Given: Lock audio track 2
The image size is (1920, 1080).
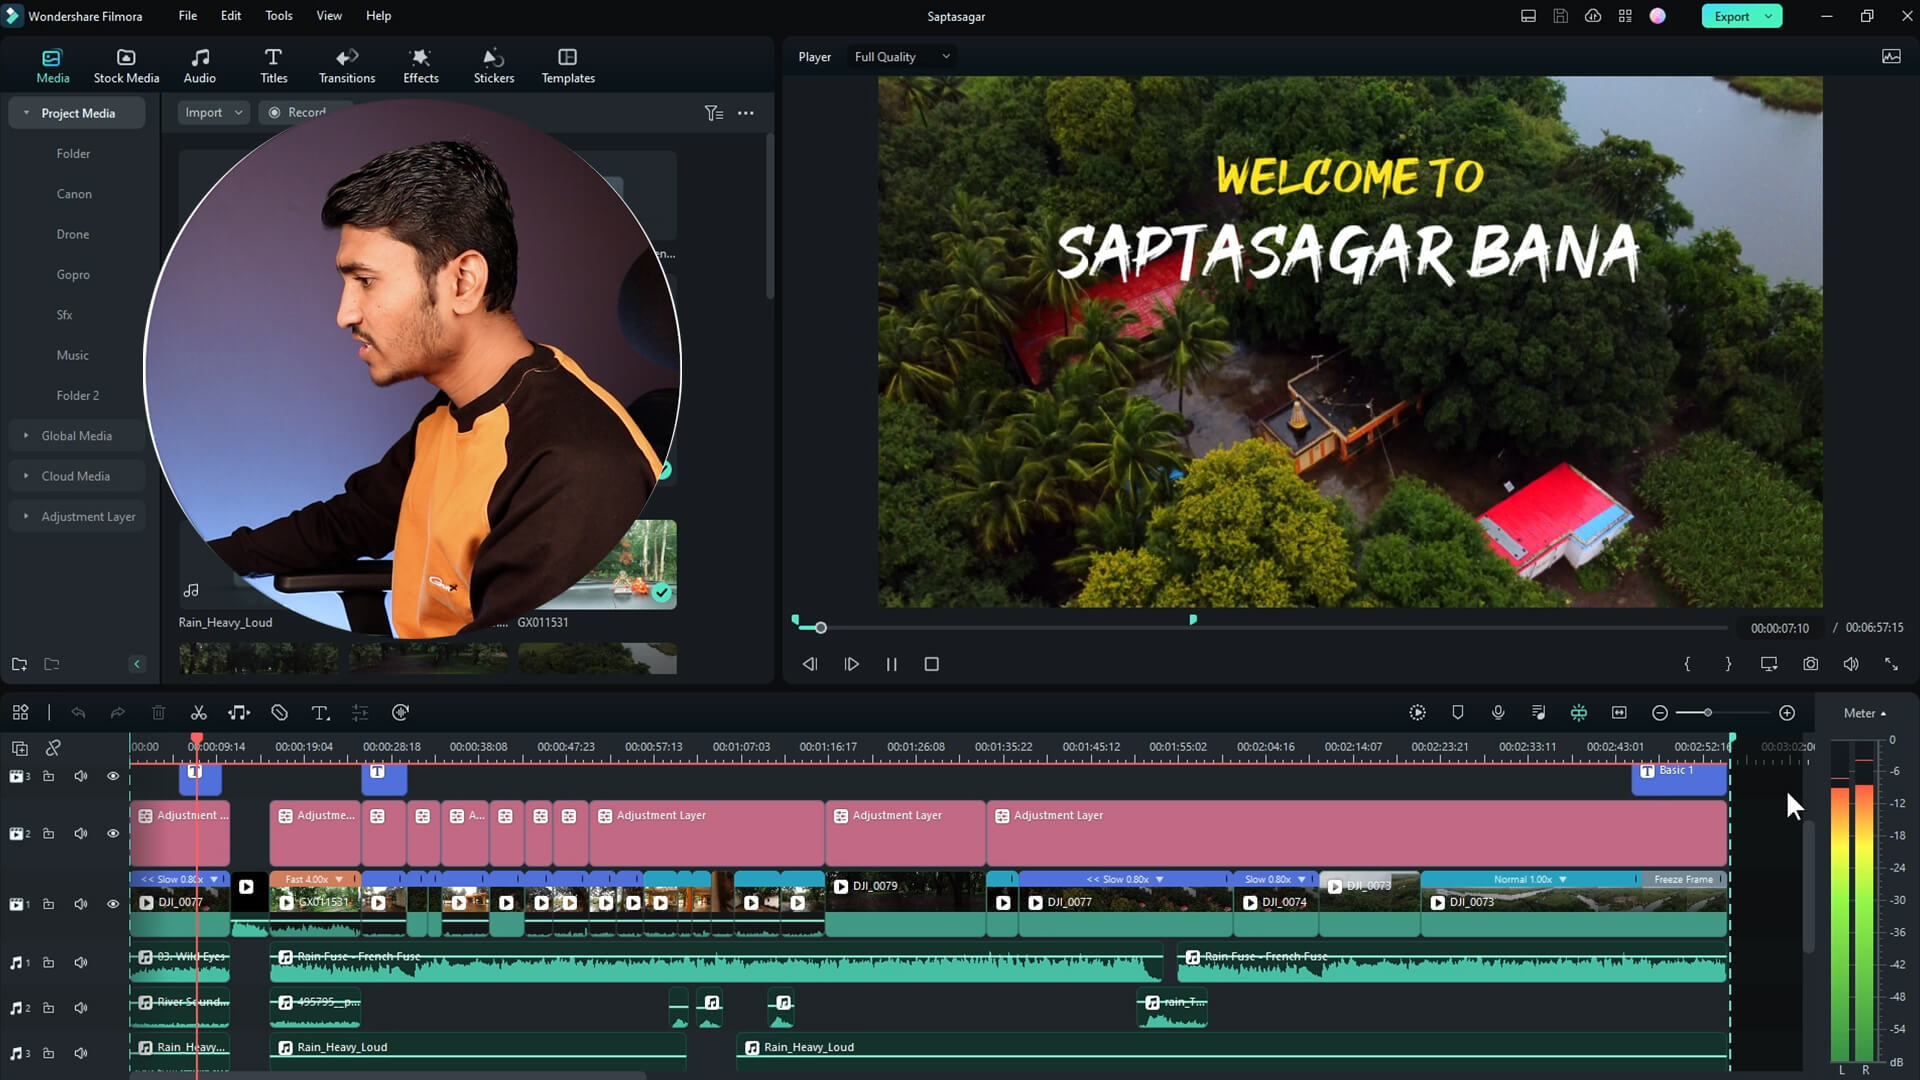Looking at the screenshot, I should 48,1008.
